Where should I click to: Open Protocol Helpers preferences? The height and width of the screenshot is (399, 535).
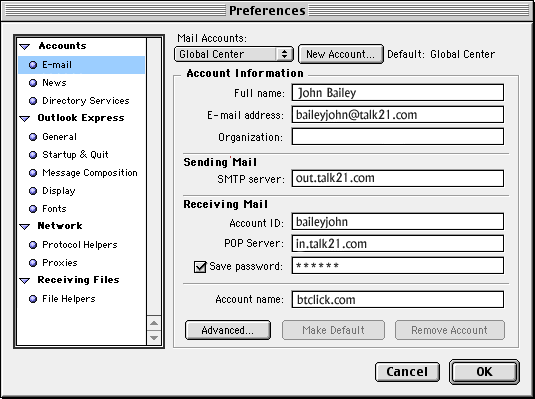click(79, 245)
